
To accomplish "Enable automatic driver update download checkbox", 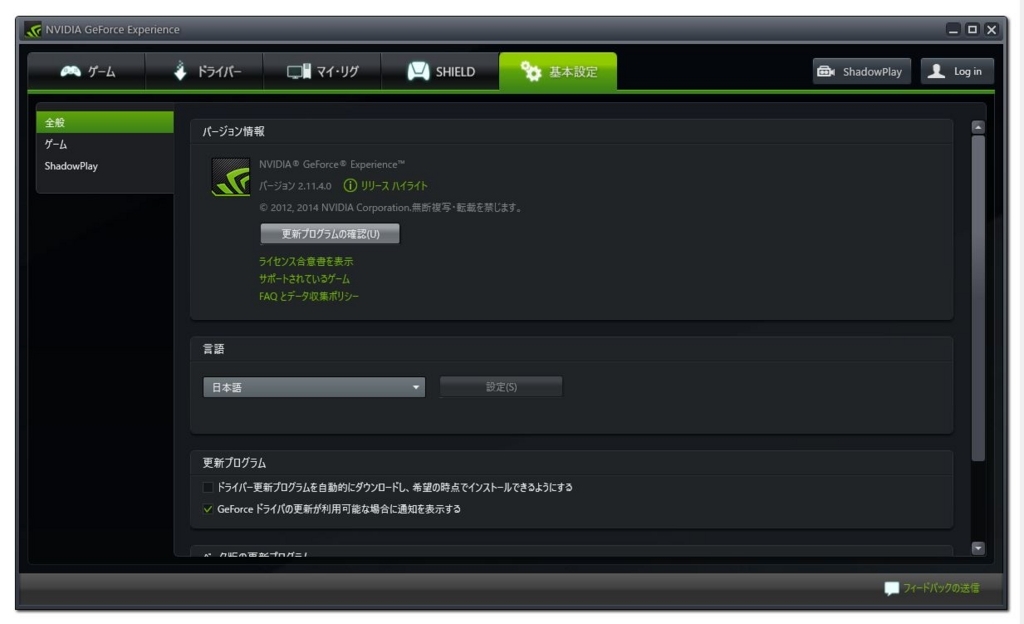I will pyautogui.click(x=208, y=487).
